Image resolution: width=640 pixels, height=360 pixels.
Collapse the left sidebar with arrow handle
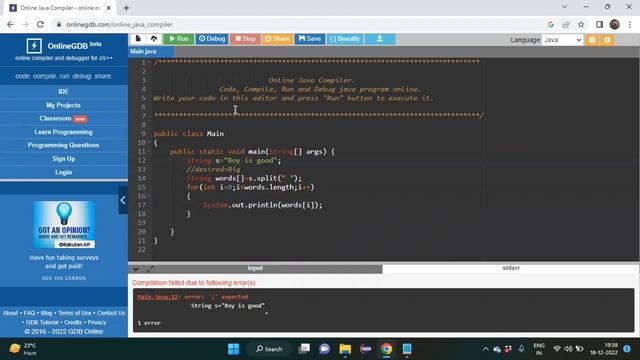[123, 200]
